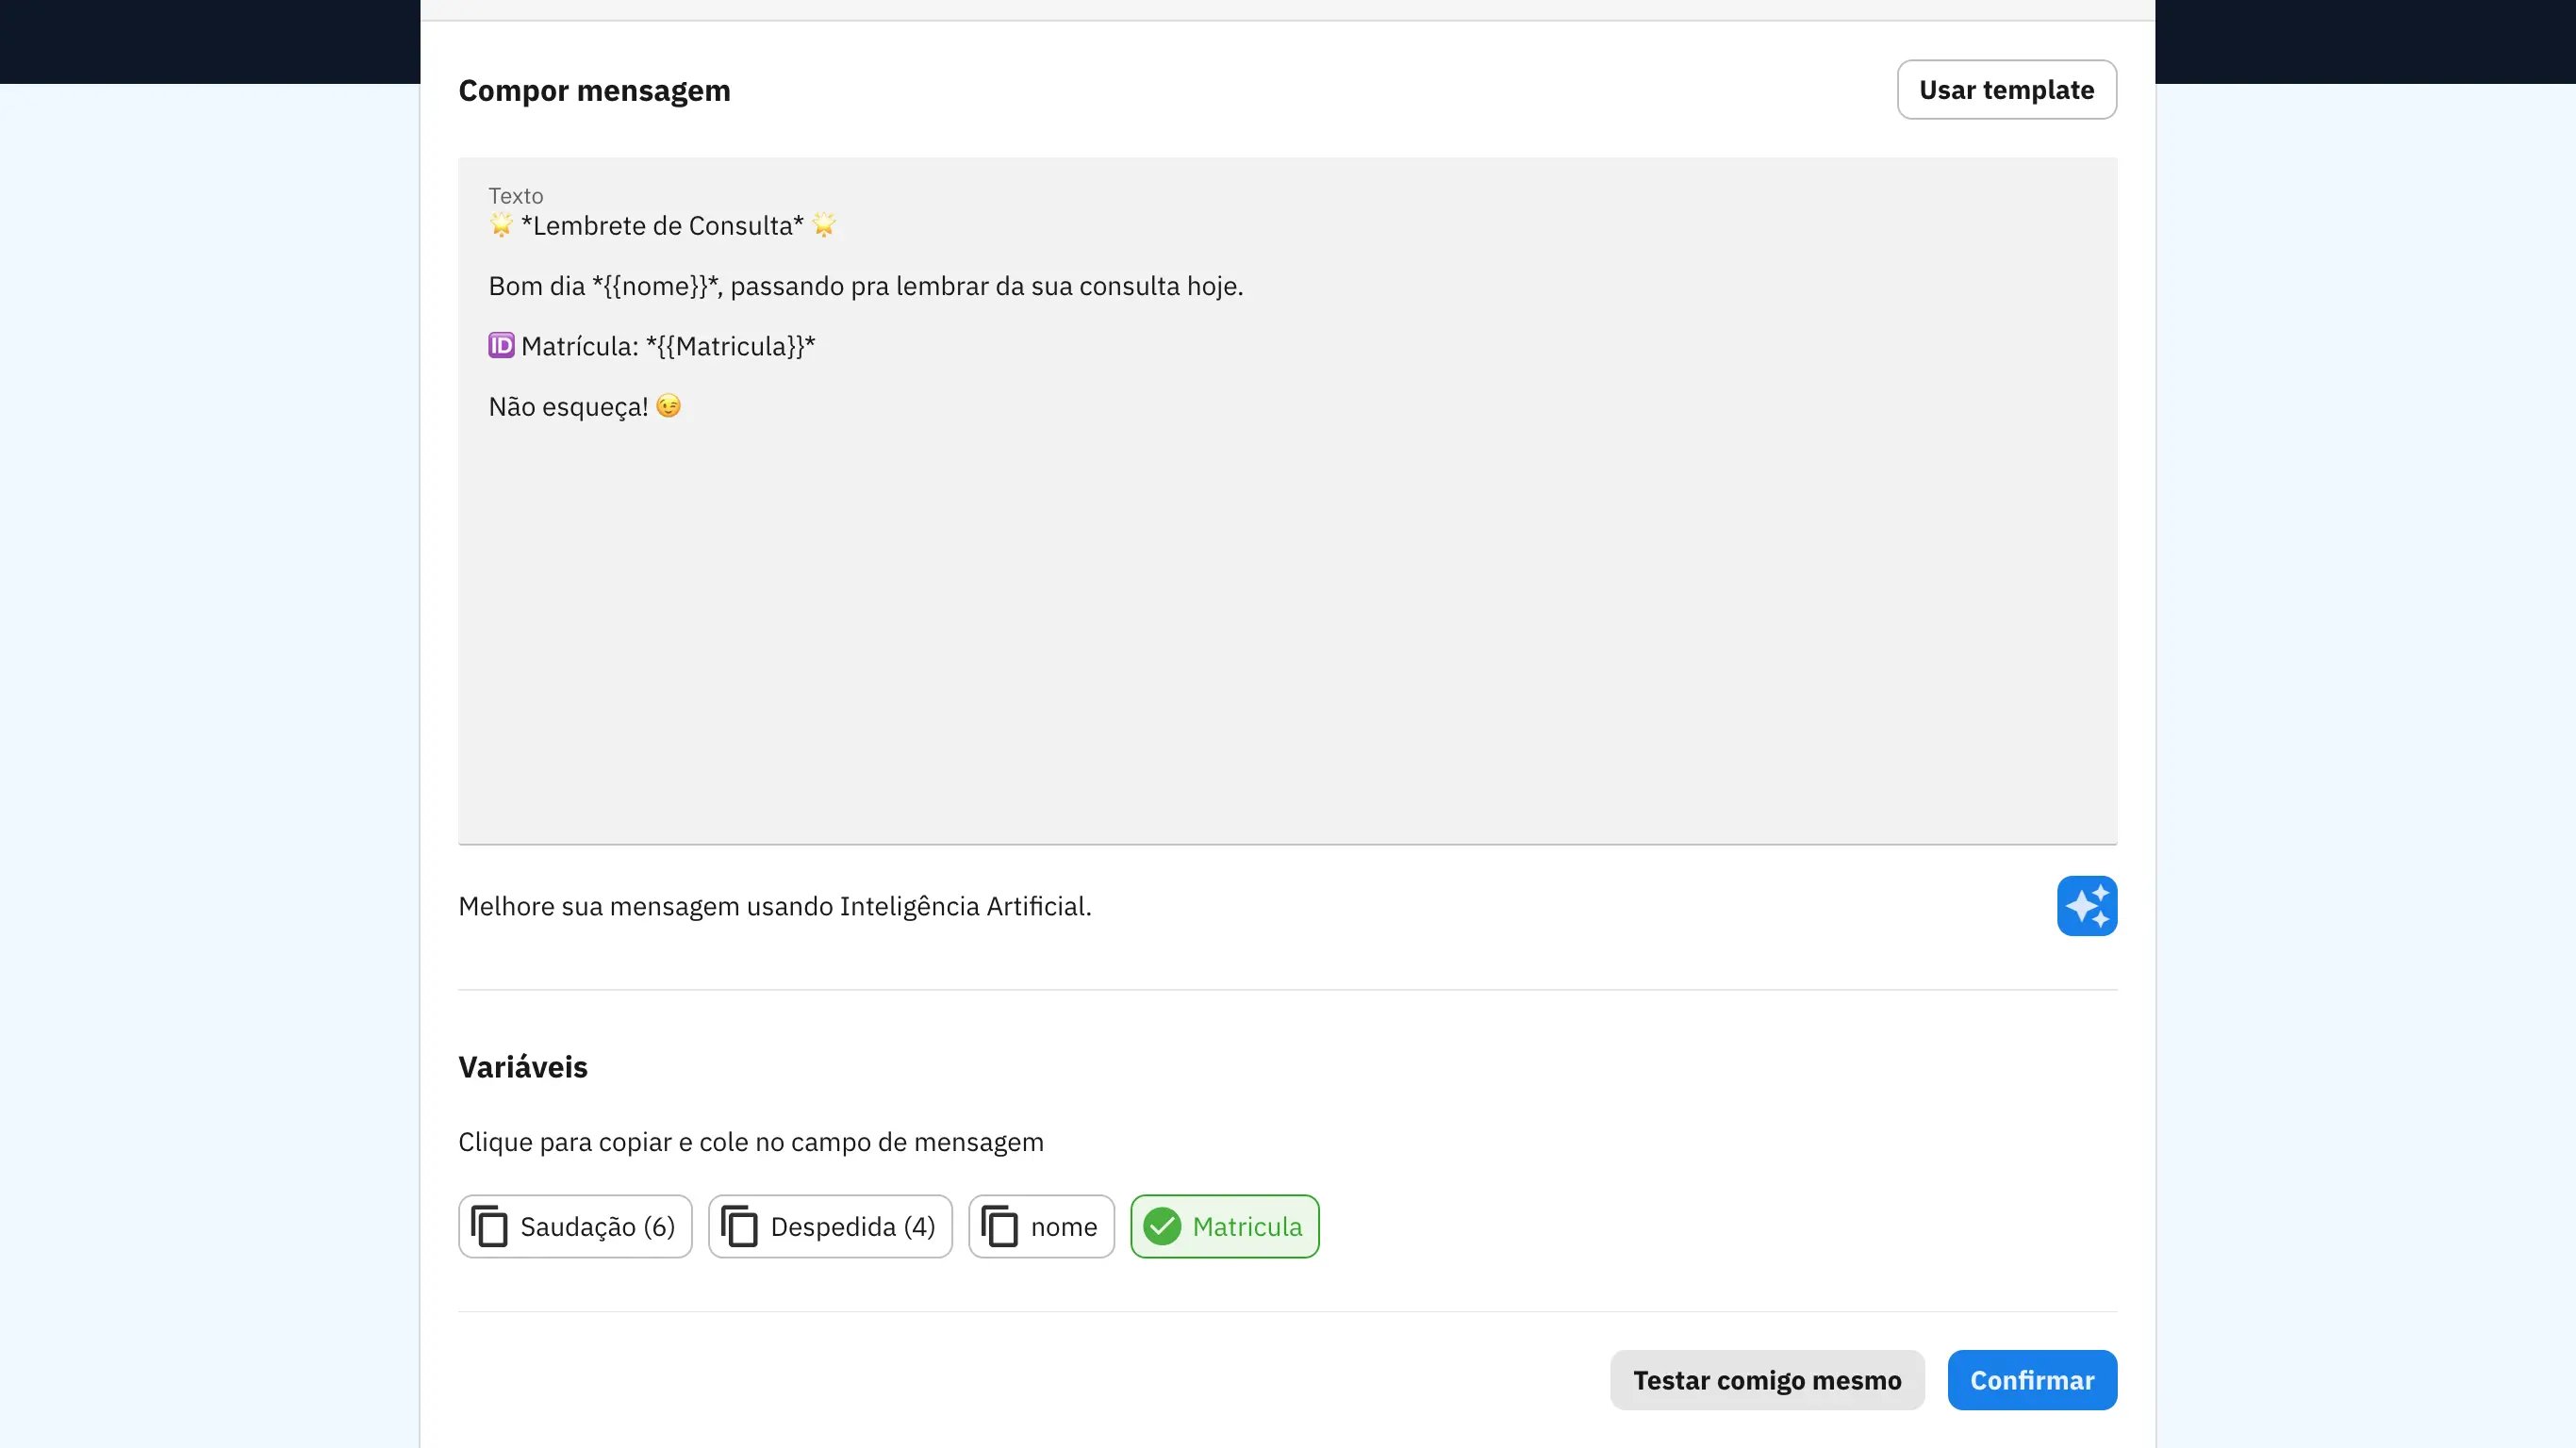Click the empty area of the message text box
This screenshot has height=1448, width=2576.
click(x=1287, y=630)
